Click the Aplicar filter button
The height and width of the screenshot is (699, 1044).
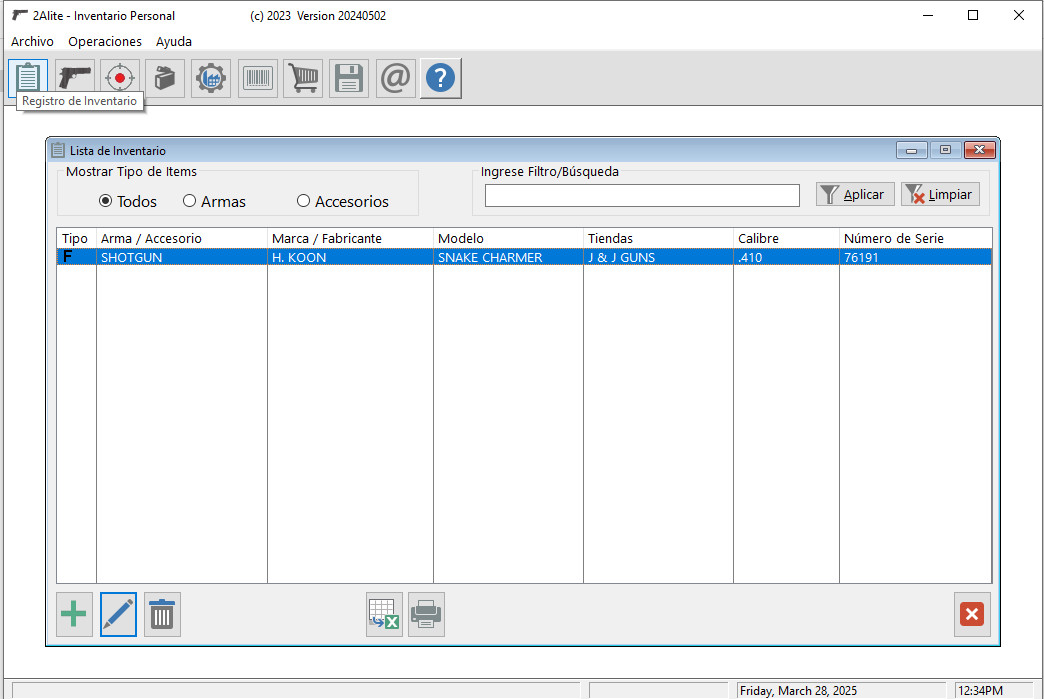coord(855,194)
